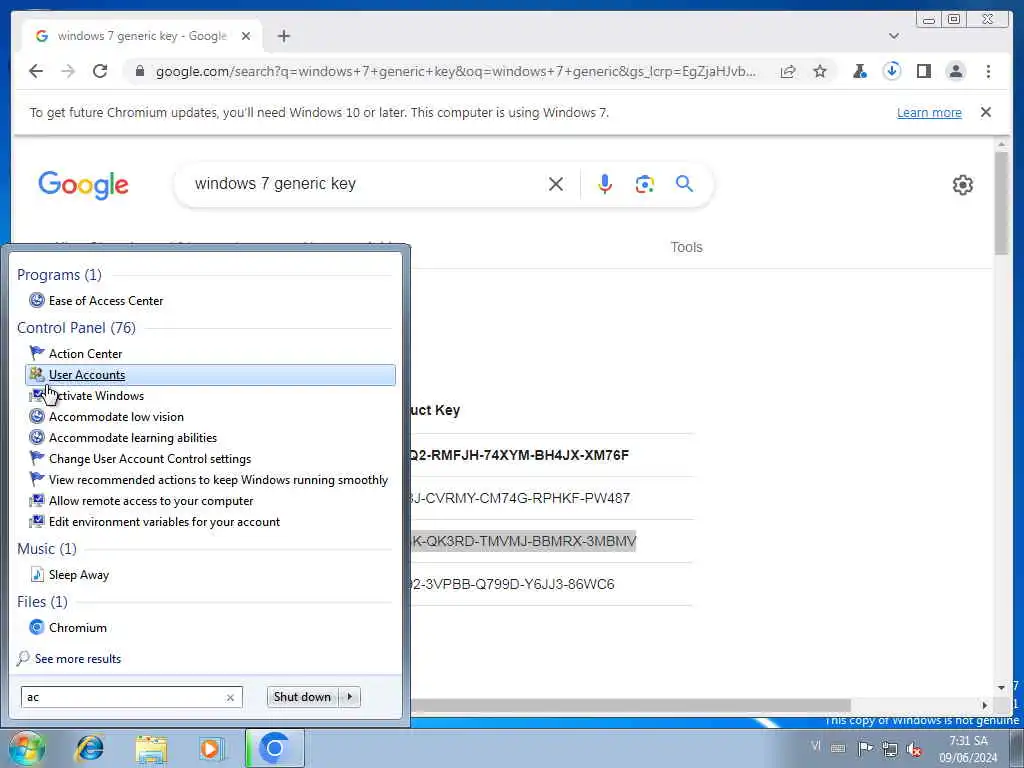Open Learn more link in update bar
The image size is (1024, 768).
click(929, 112)
